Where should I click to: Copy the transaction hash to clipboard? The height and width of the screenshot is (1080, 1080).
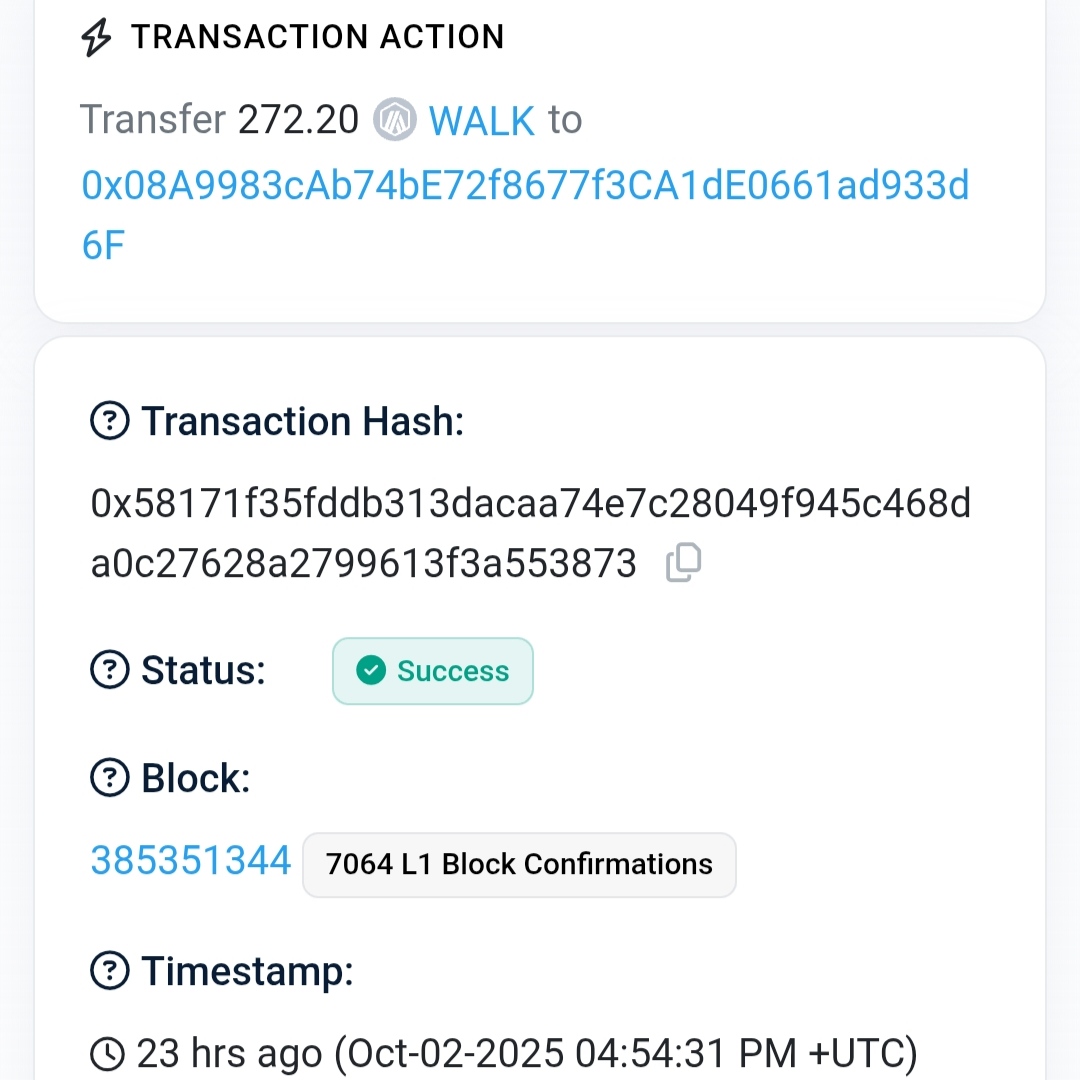click(684, 563)
